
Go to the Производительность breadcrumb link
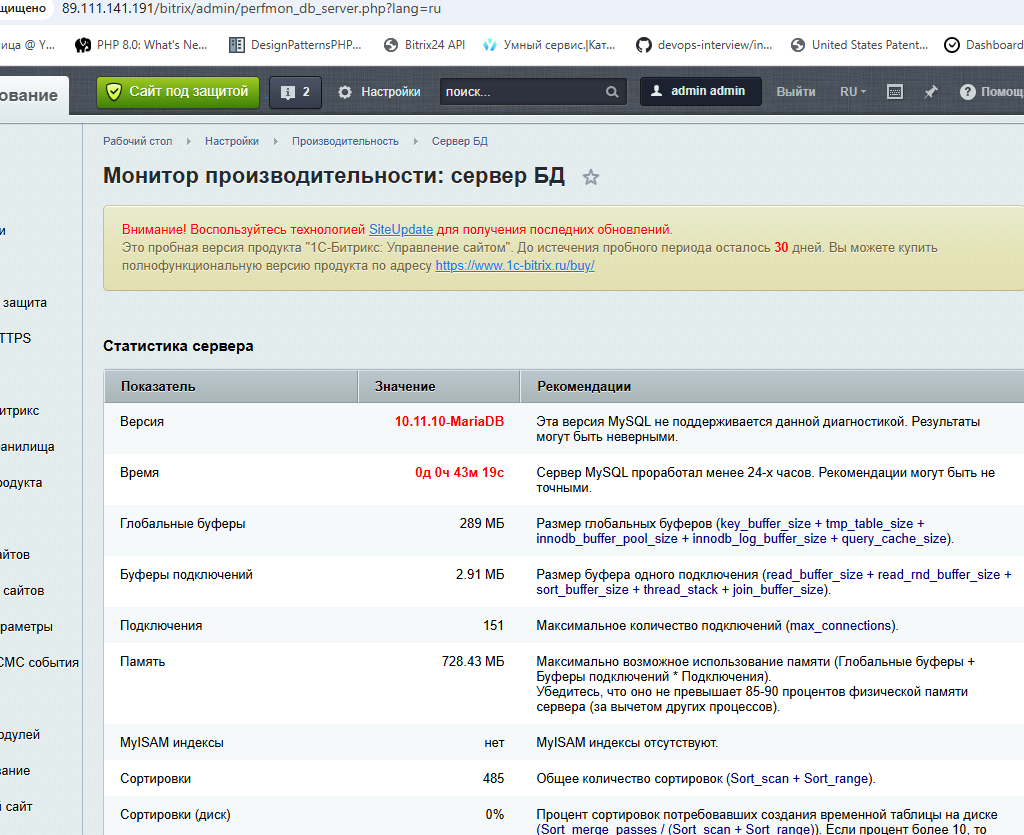345,141
